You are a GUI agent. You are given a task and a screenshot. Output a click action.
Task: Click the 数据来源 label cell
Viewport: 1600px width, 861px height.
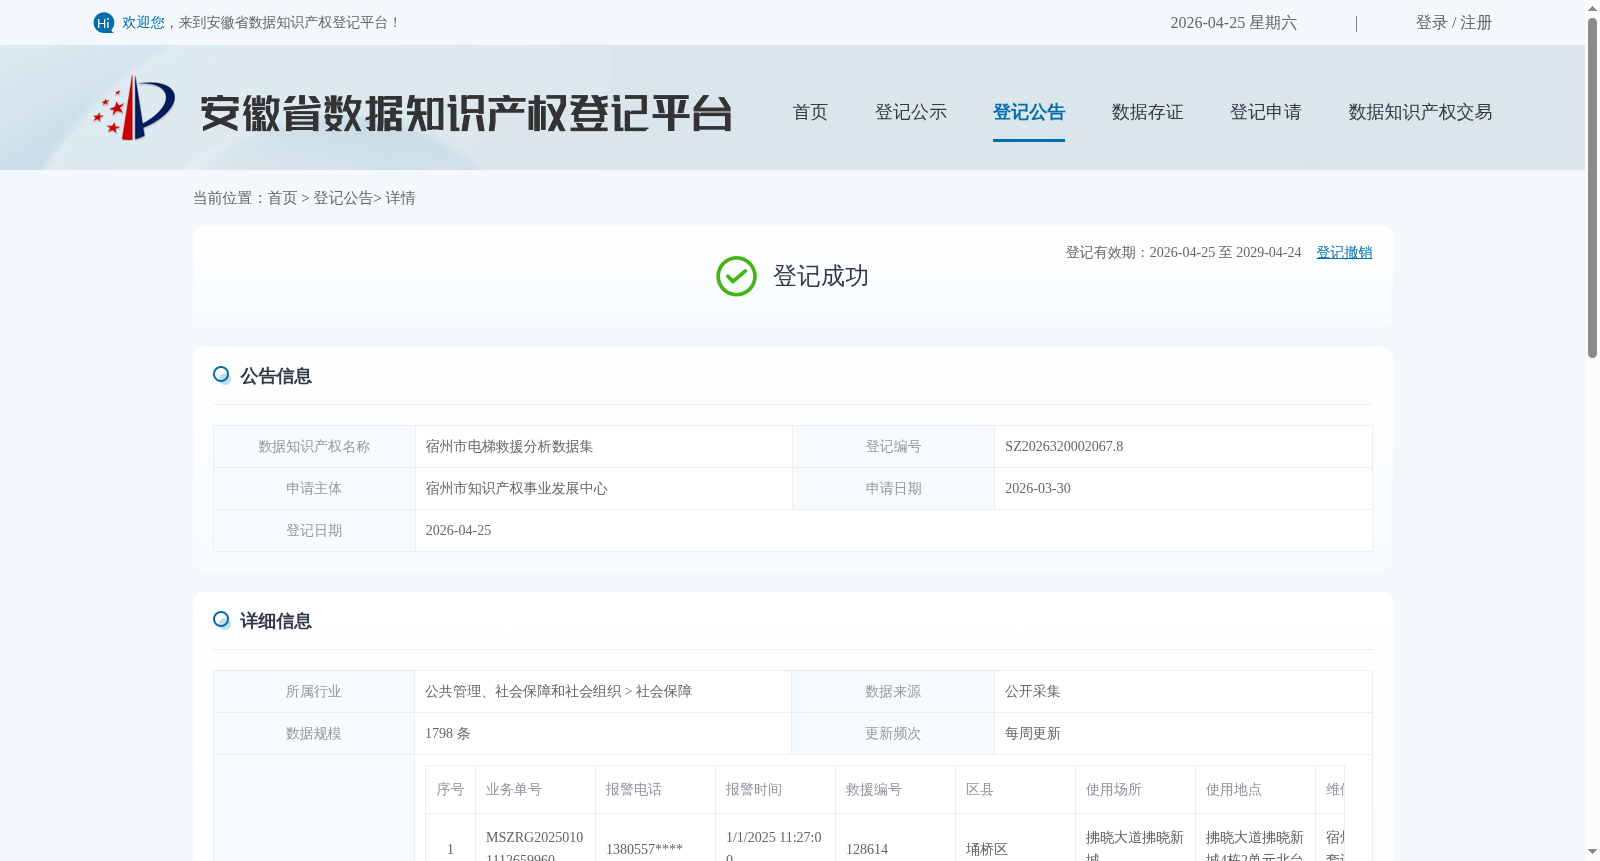click(893, 691)
